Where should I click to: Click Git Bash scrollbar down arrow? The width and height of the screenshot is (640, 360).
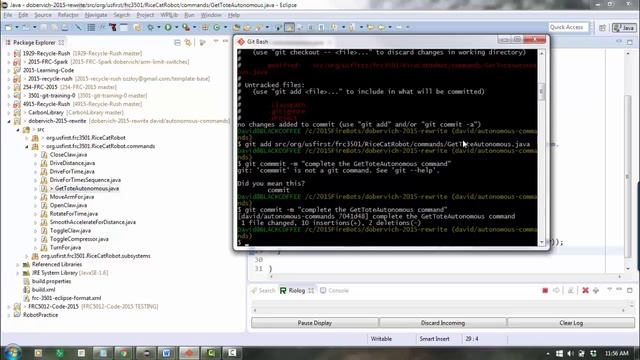coord(542,242)
